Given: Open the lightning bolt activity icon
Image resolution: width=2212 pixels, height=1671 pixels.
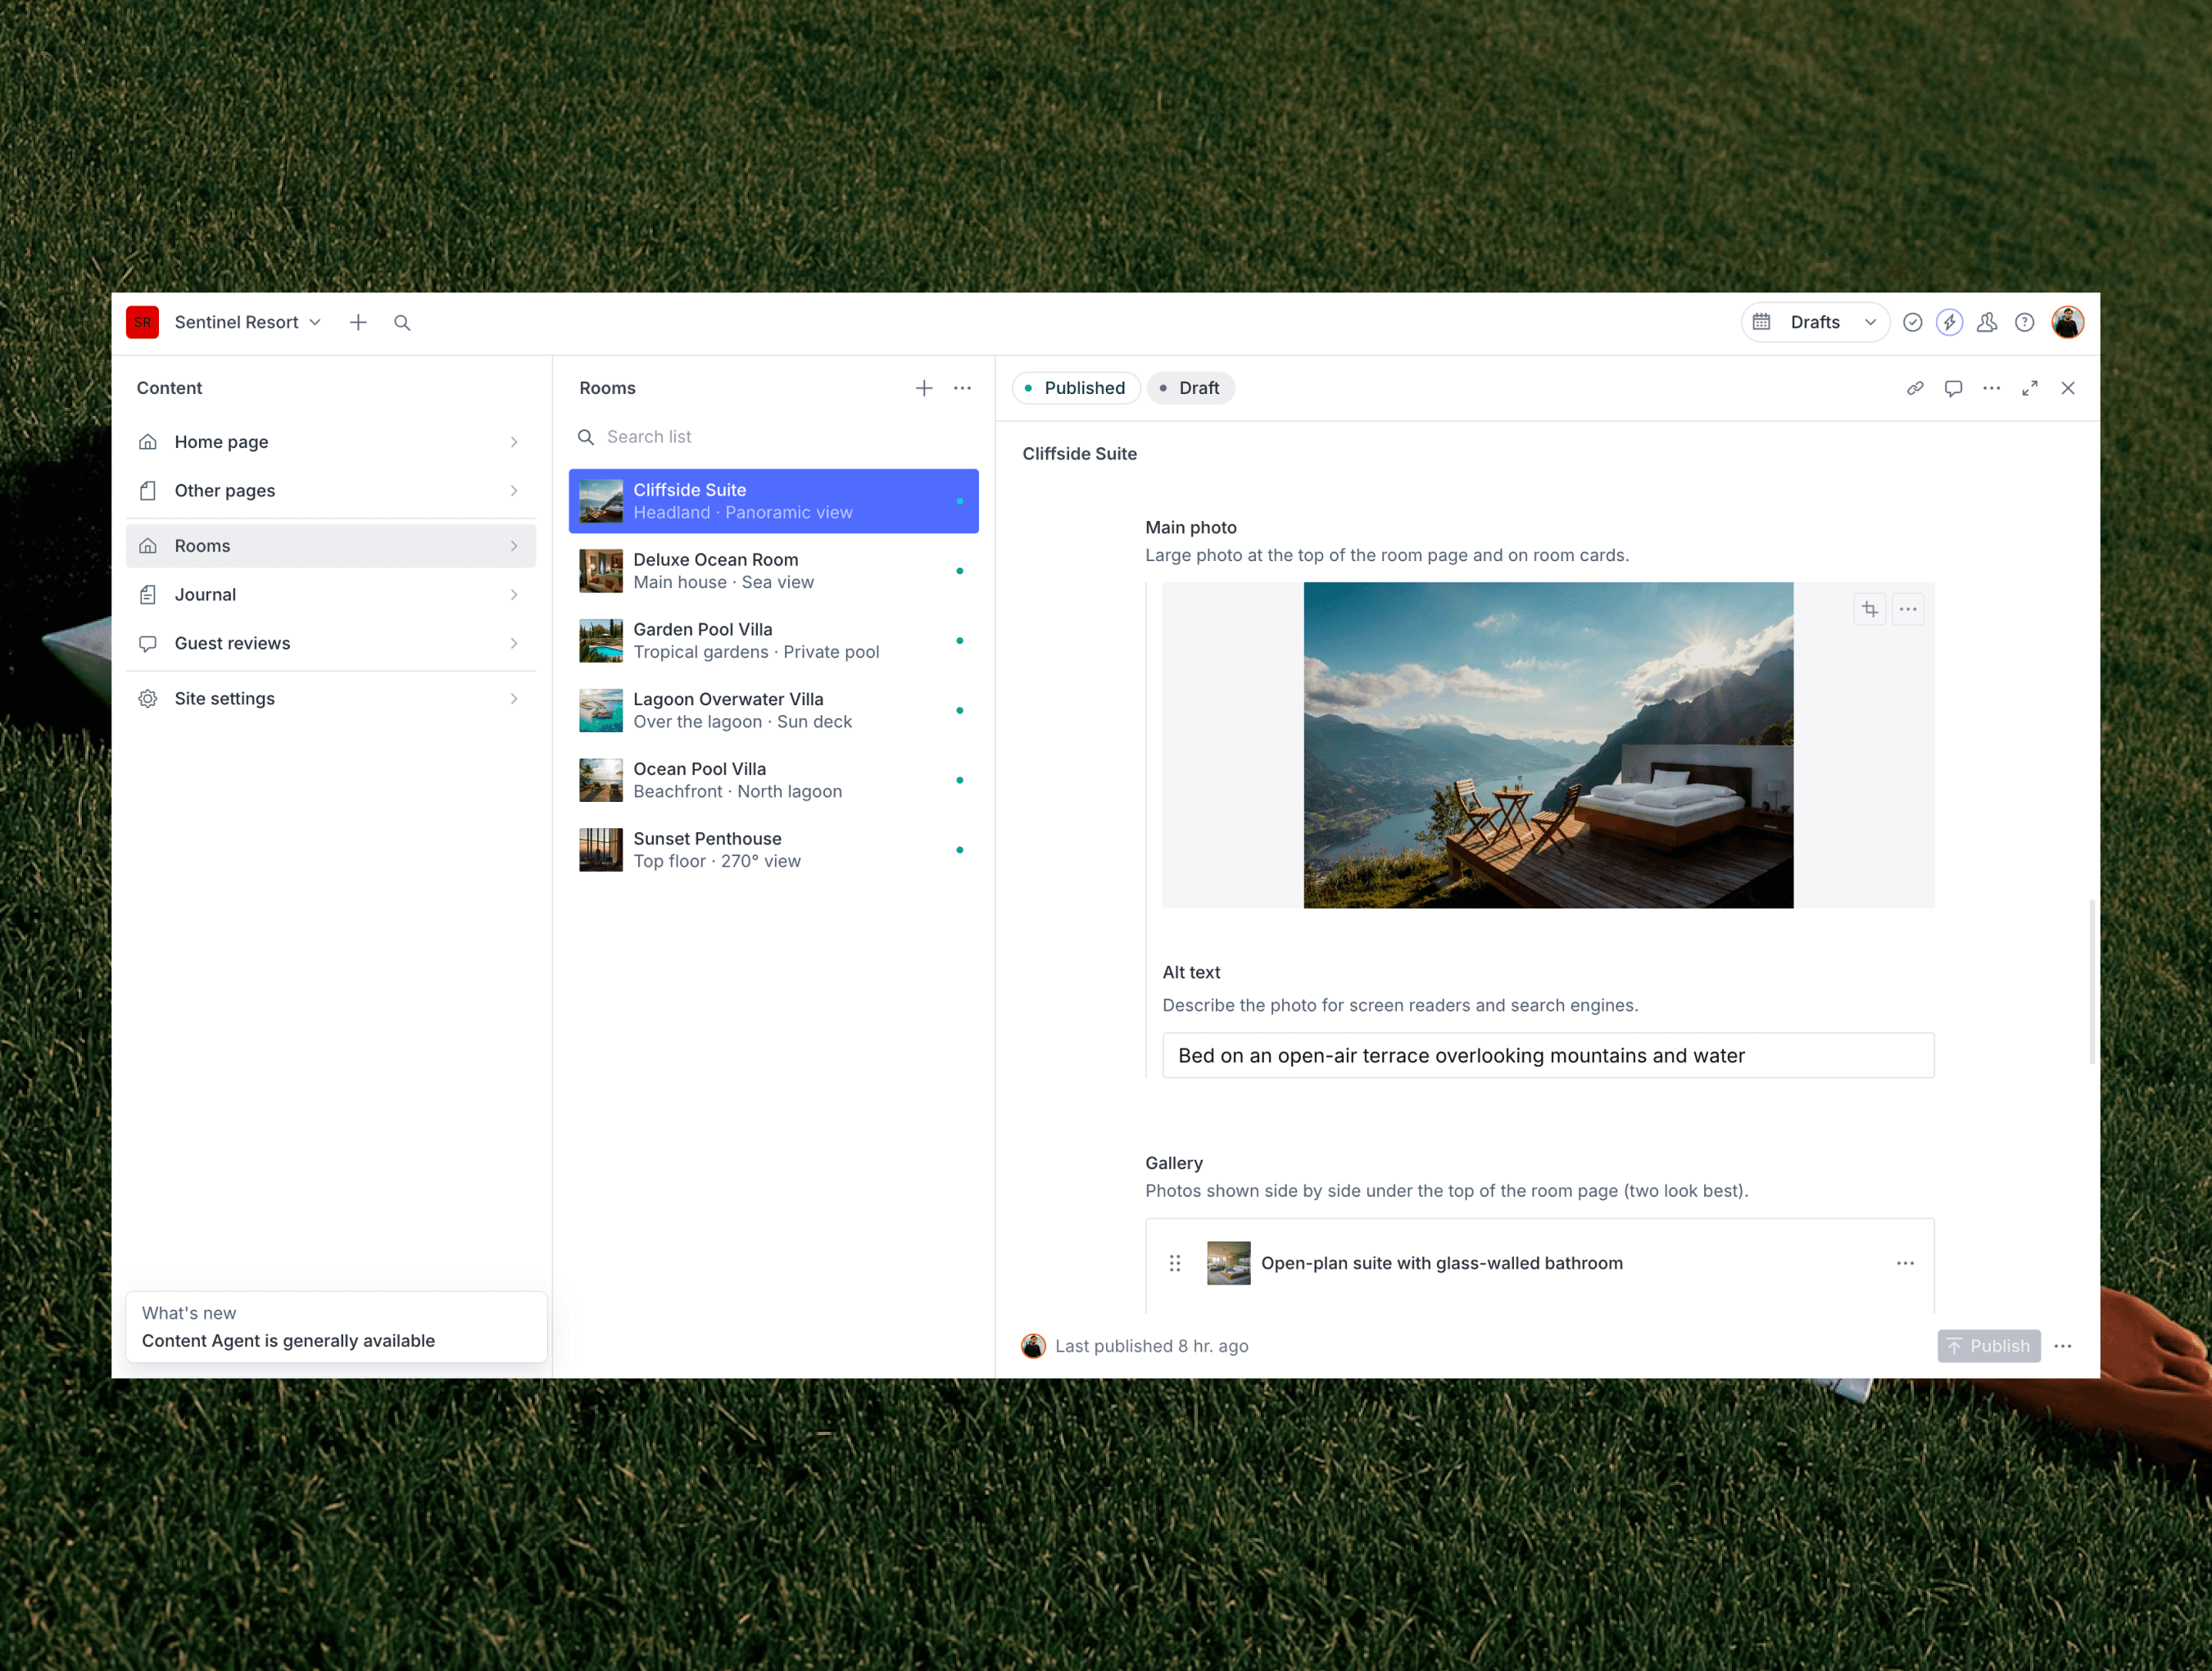Looking at the screenshot, I should pos(1949,322).
